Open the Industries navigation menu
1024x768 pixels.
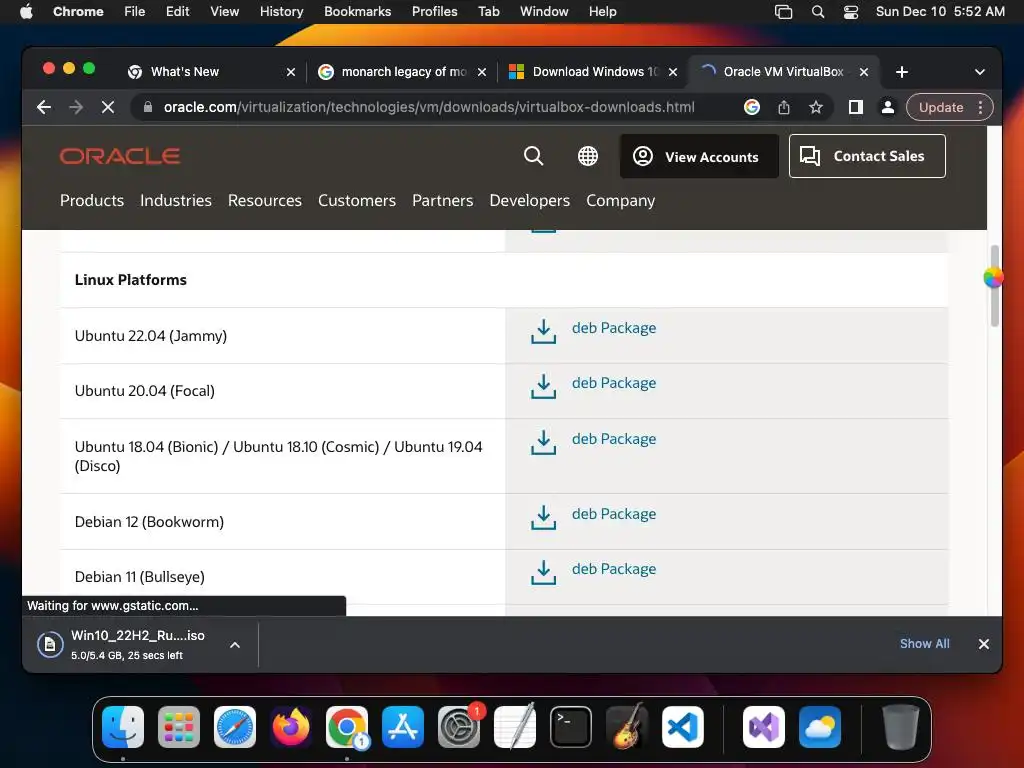click(x=176, y=200)
